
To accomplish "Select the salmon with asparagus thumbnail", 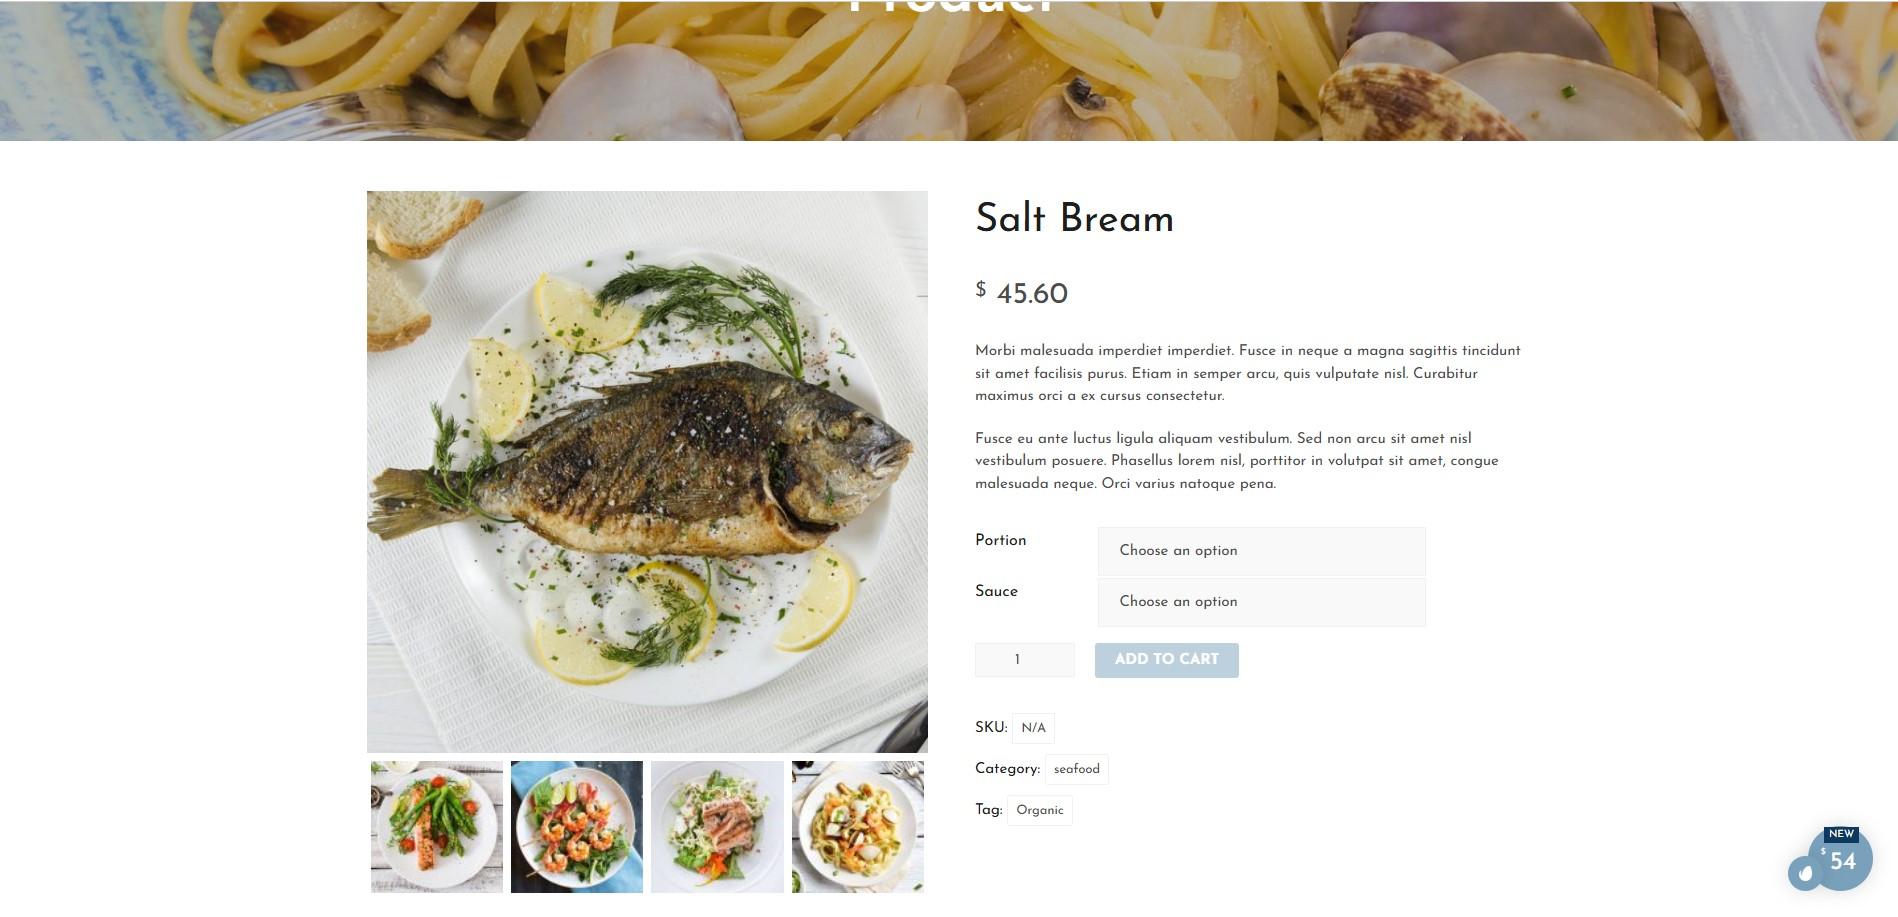I will [436, 827].
